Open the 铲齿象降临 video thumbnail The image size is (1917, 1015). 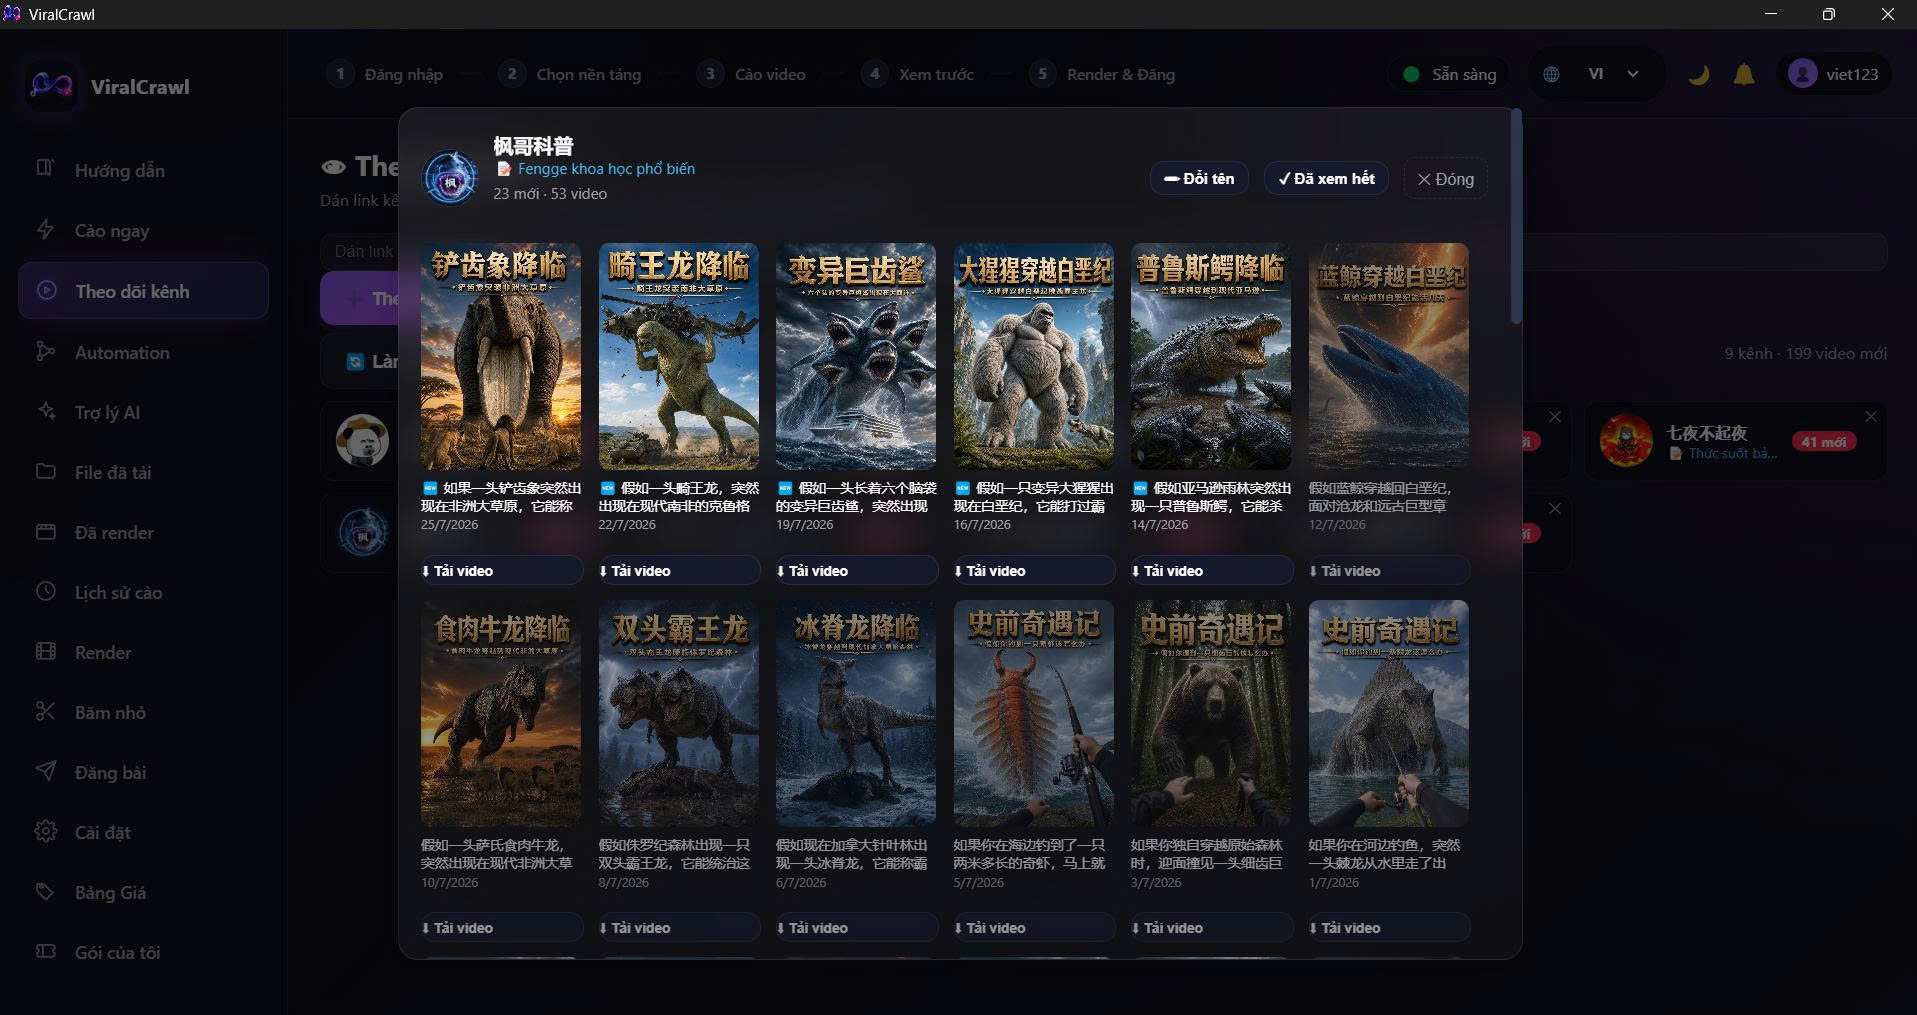[501, 356]
